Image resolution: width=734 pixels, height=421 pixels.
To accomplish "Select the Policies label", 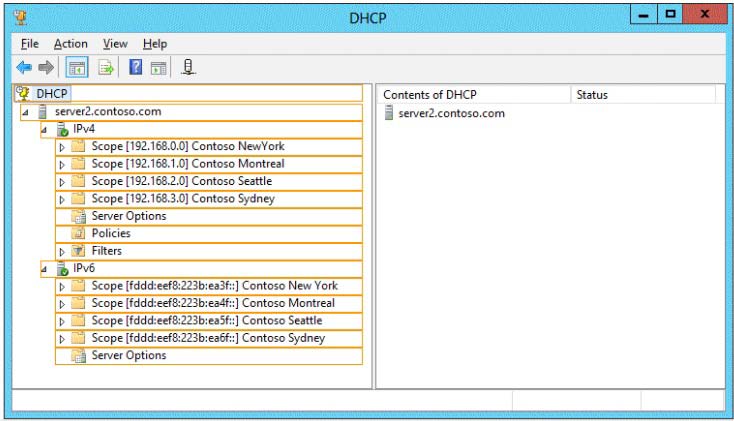I will click(x=111, y=233).
